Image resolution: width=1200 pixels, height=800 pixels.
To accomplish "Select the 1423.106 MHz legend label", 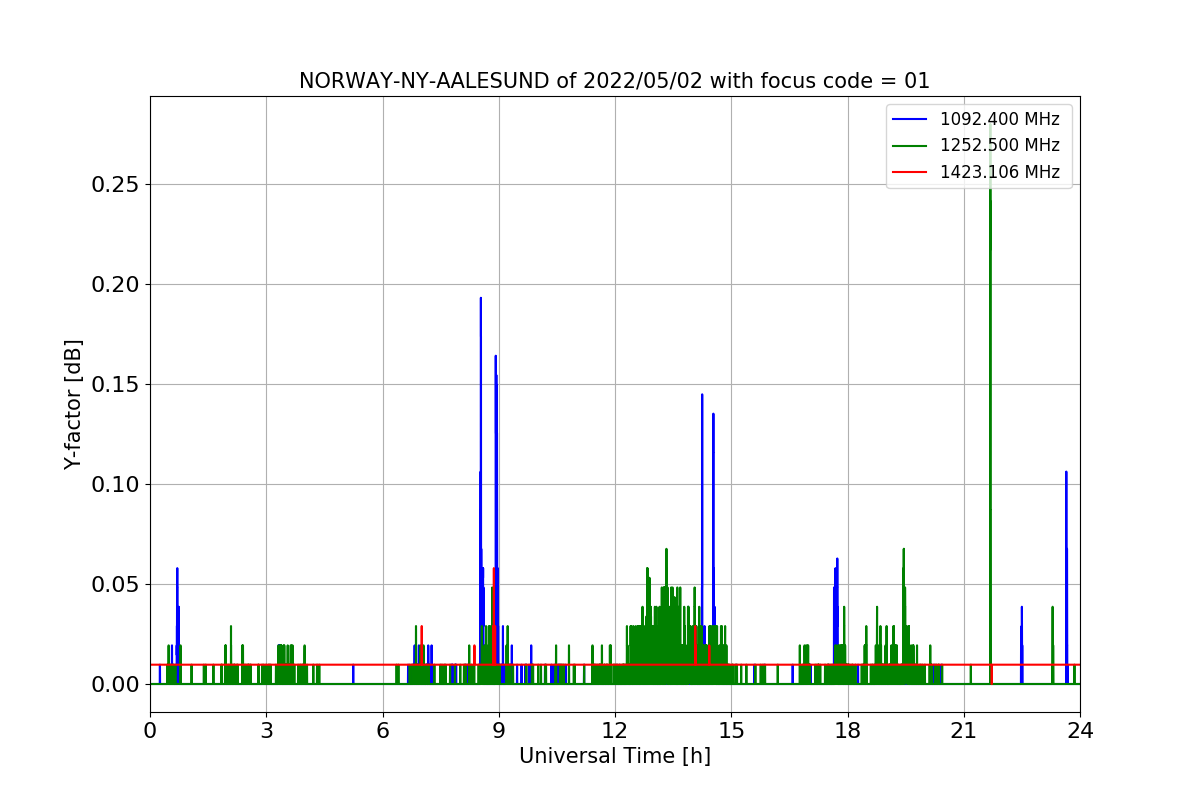I will point(999,172).
